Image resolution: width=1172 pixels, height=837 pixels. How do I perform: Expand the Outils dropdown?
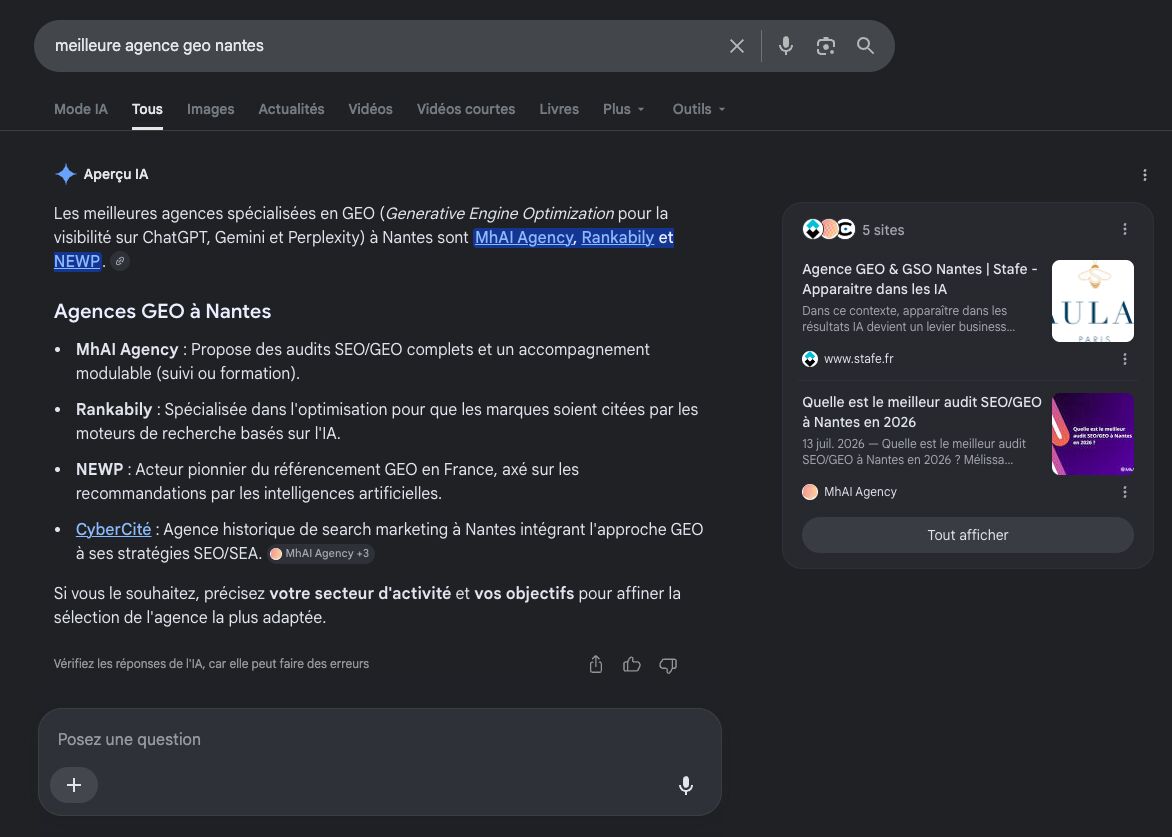pos(699,109)
